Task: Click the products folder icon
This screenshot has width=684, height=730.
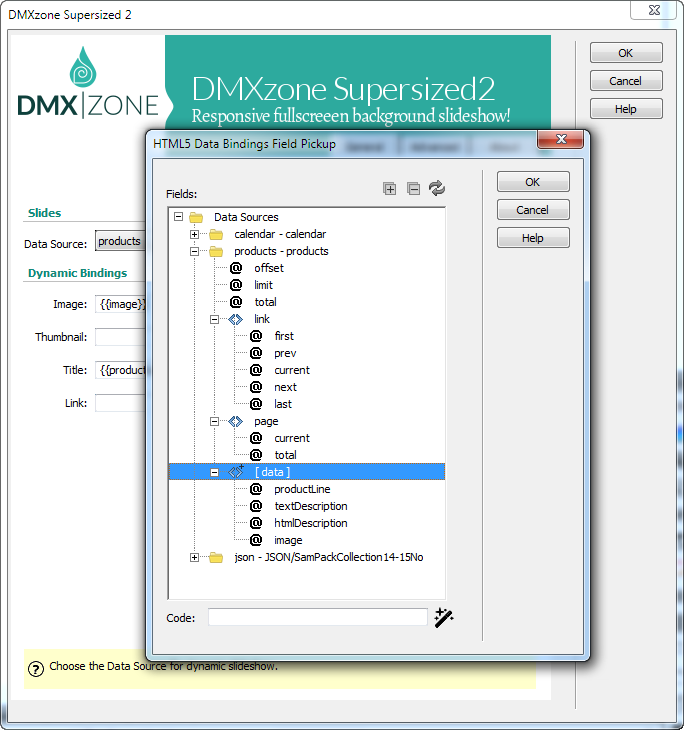Action: tap(216, 251)
